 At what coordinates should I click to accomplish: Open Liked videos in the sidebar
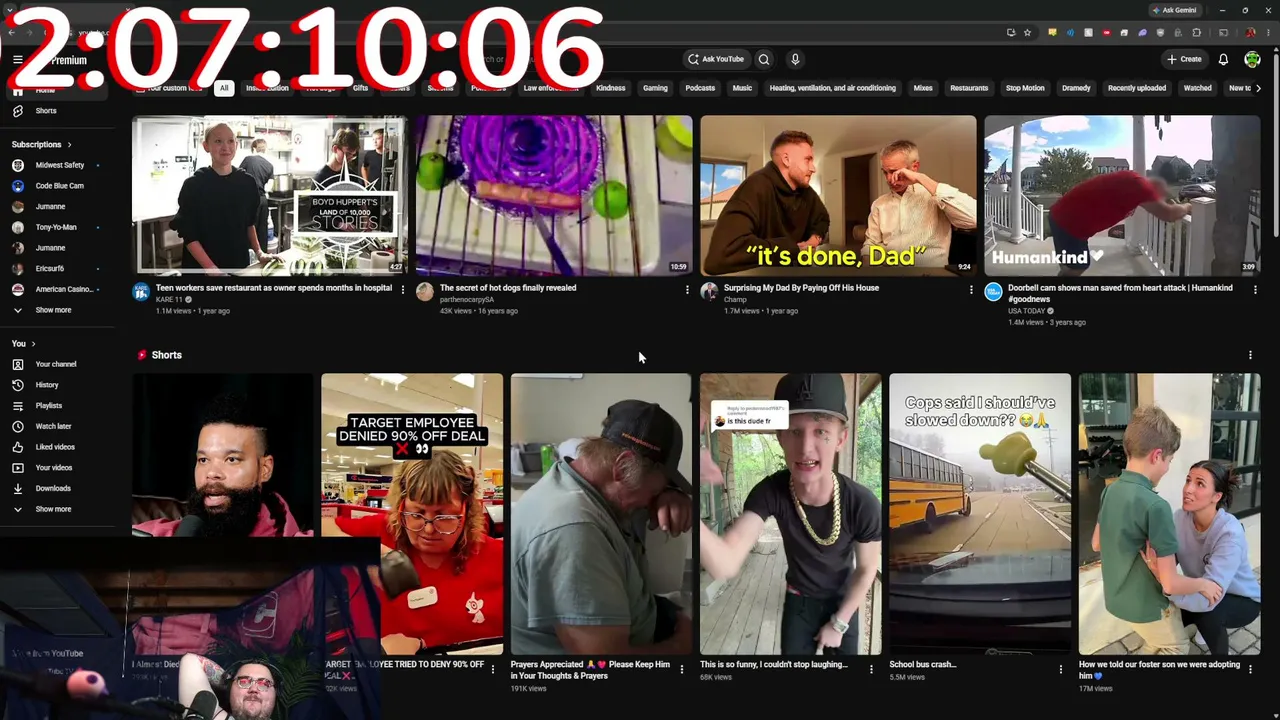click(x=57, y=447)
